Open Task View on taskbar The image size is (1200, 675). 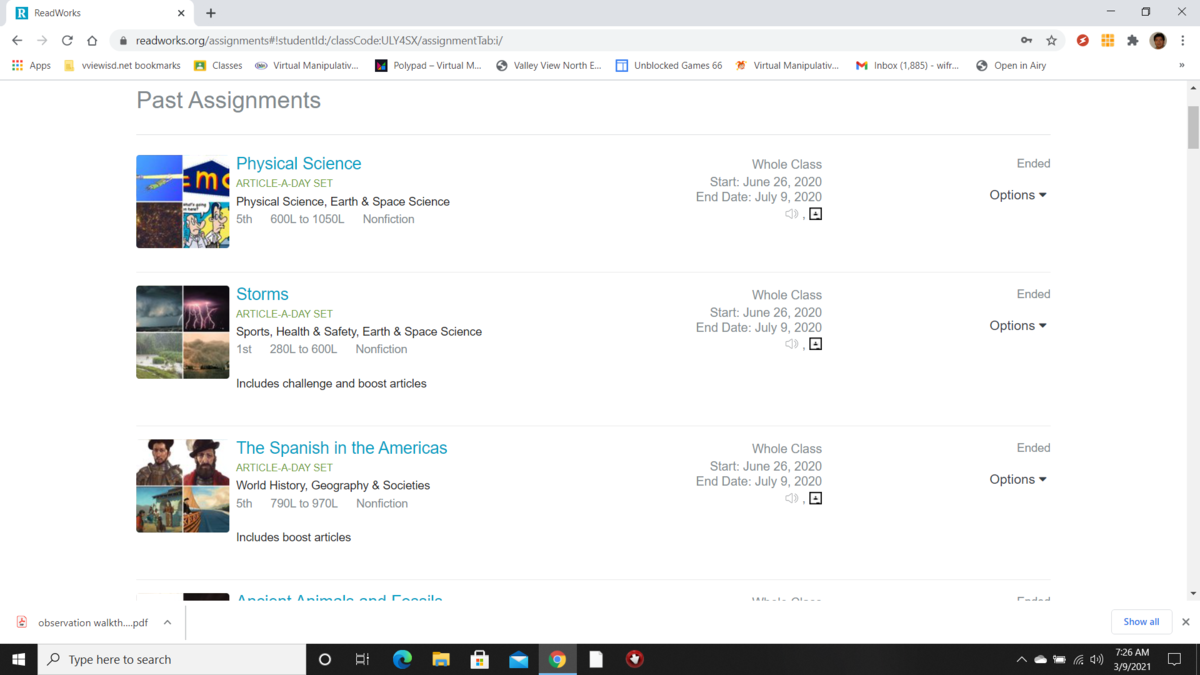[x=362, y=659]
